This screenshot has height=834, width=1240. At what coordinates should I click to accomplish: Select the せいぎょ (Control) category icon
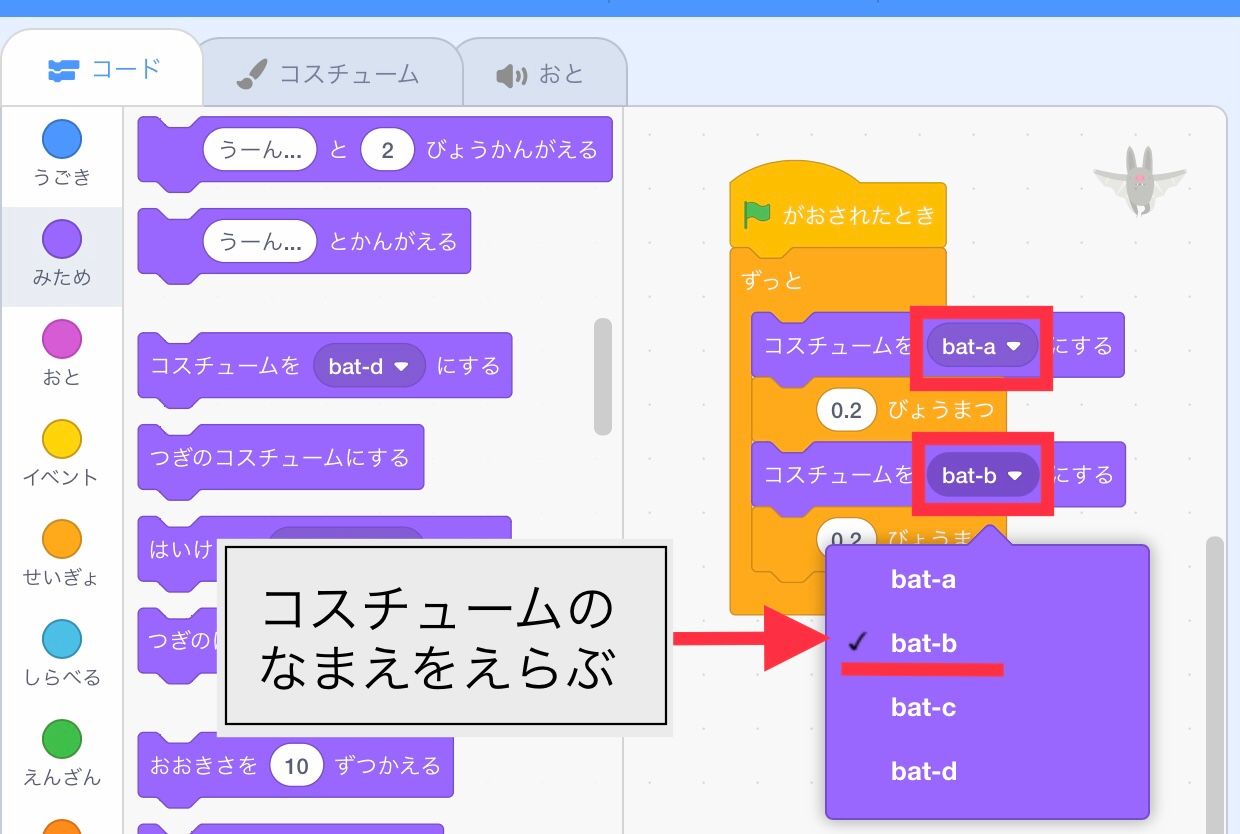coord(62,533)
